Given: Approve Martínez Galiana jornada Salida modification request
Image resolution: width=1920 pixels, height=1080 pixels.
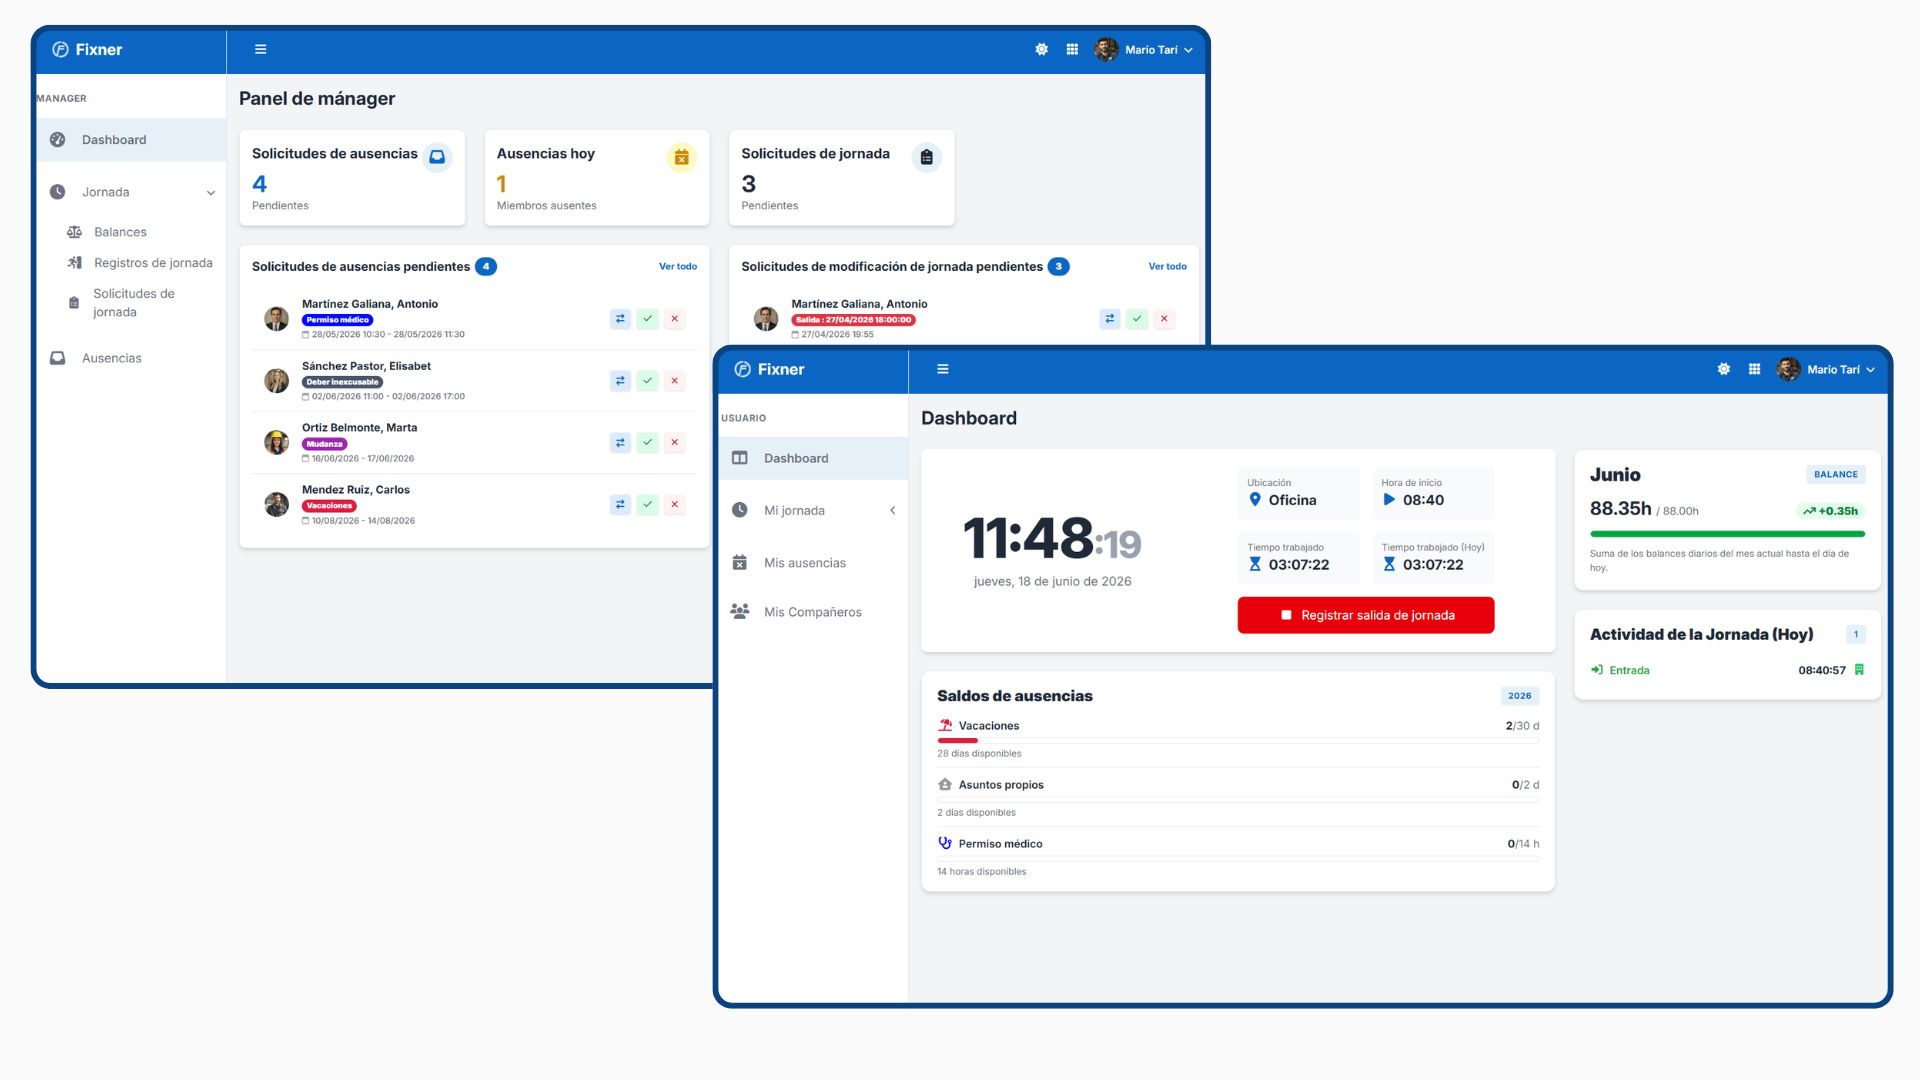Looking at the screenshot, I should pos(1137,319).
